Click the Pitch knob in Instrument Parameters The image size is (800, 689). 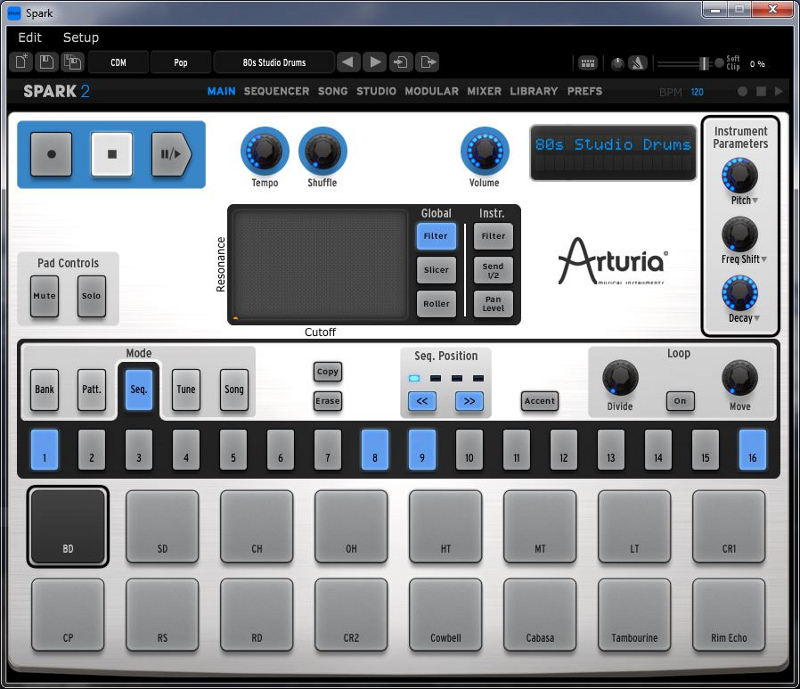pyautogui.click(x=739, y=176)
